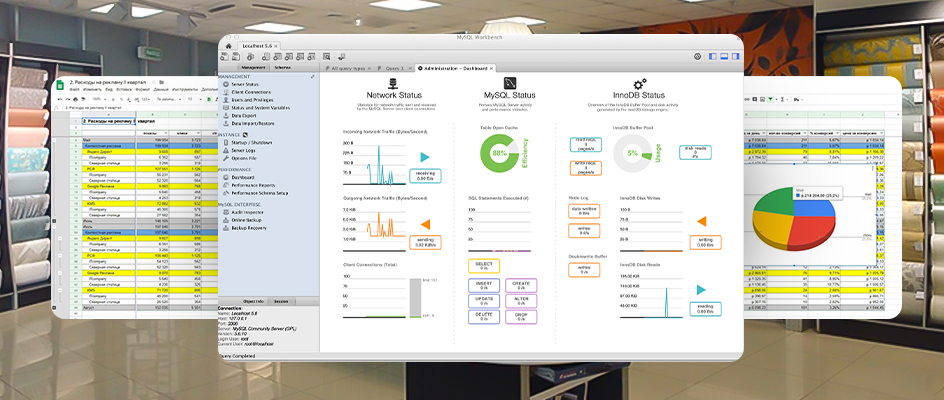Toggle the left sidebar panel visibility
Viewport: 944px width, 400px height.
713,57
